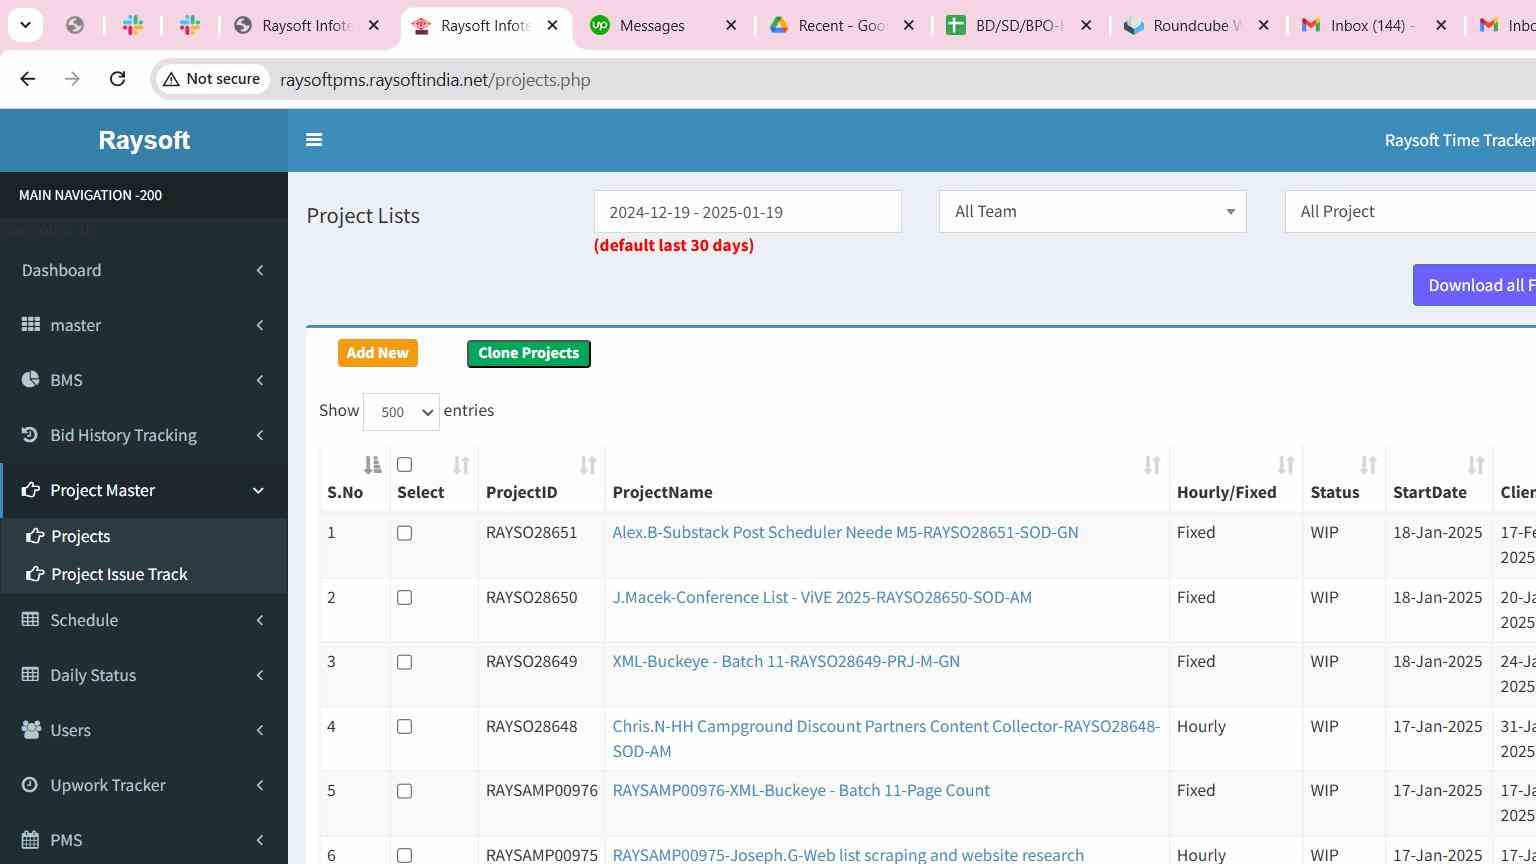This screenshot has width=1536, height=864.
Task: Expand the Schedule menu
Action: (144, 620)
